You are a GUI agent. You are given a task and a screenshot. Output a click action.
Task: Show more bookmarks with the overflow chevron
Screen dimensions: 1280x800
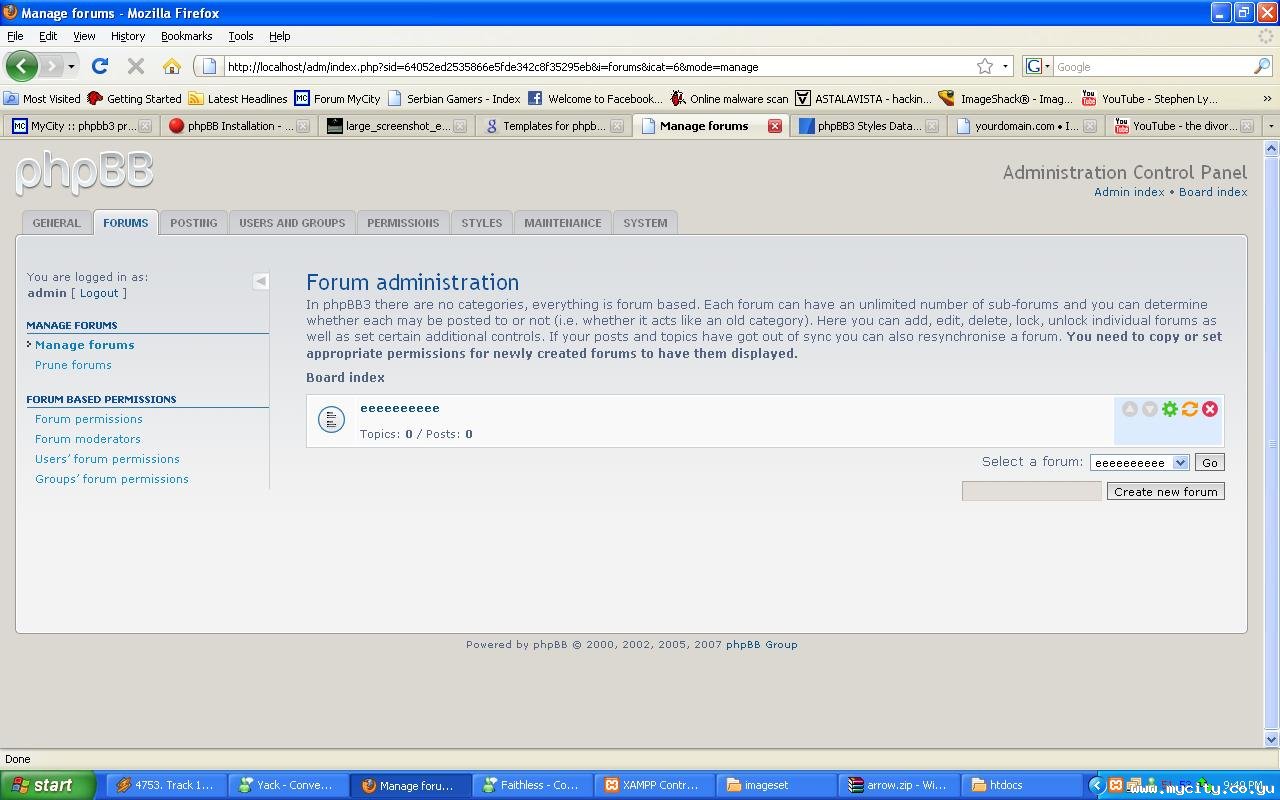(1267, 98)
